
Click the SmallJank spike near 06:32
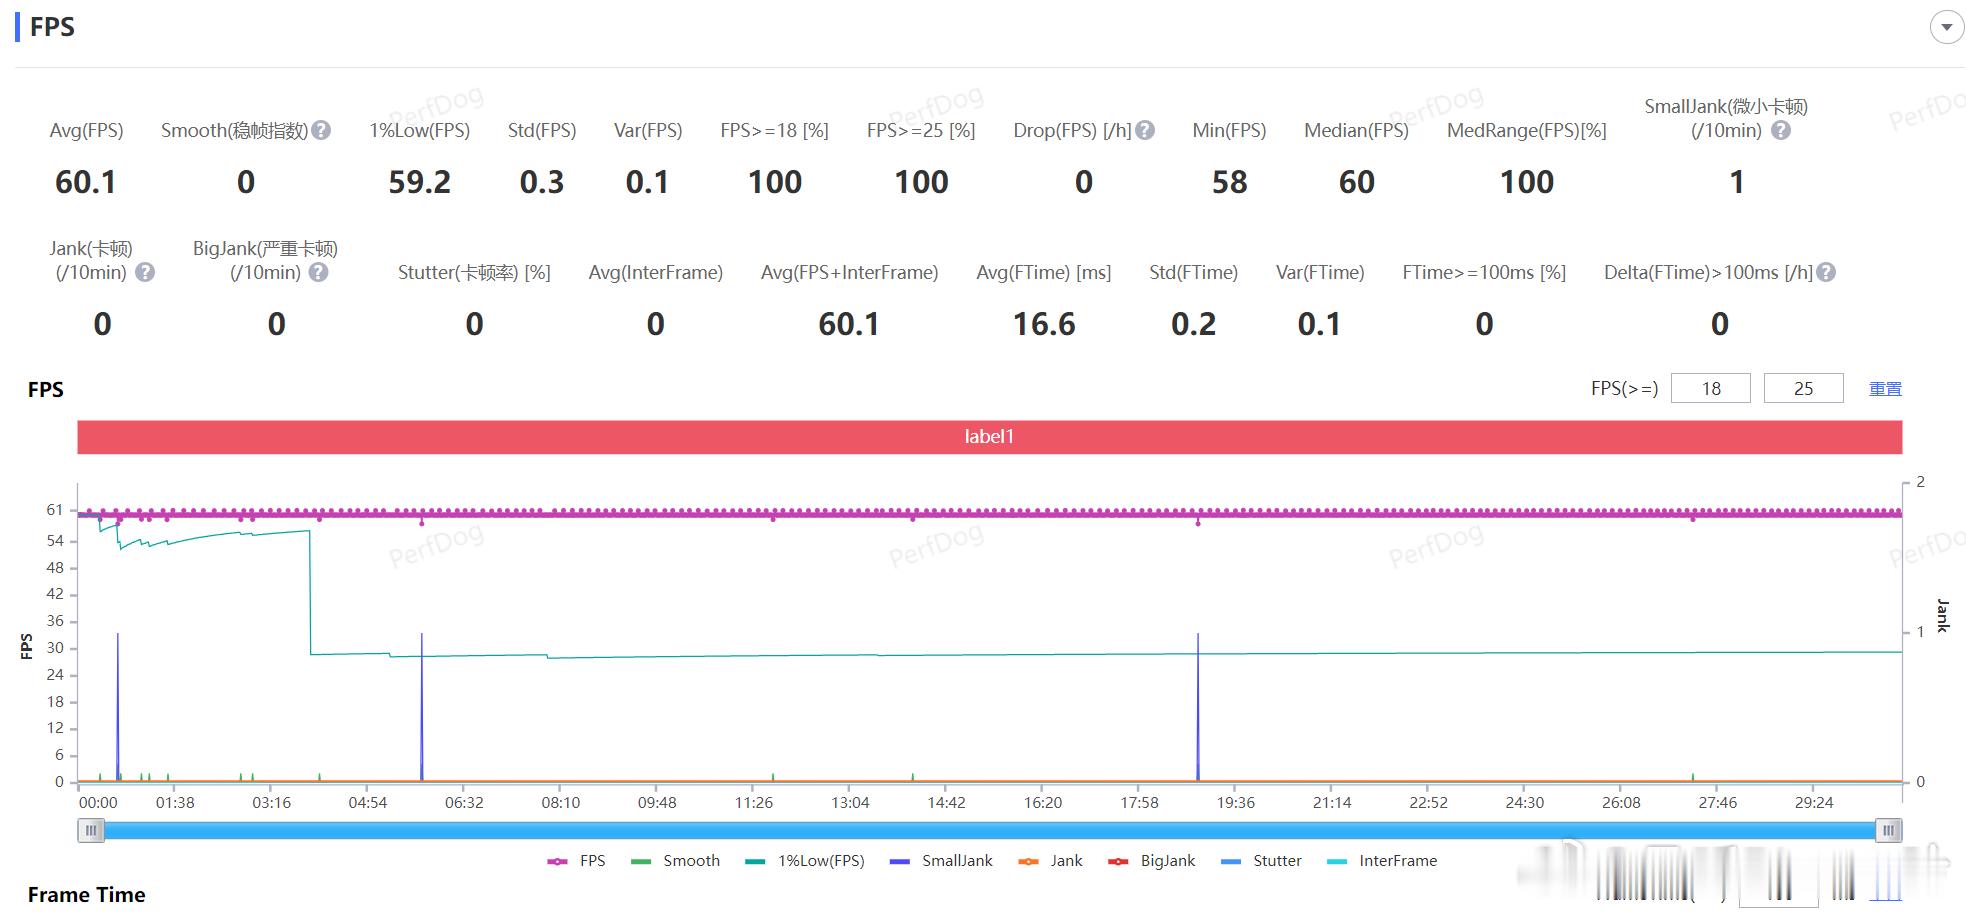422,705
